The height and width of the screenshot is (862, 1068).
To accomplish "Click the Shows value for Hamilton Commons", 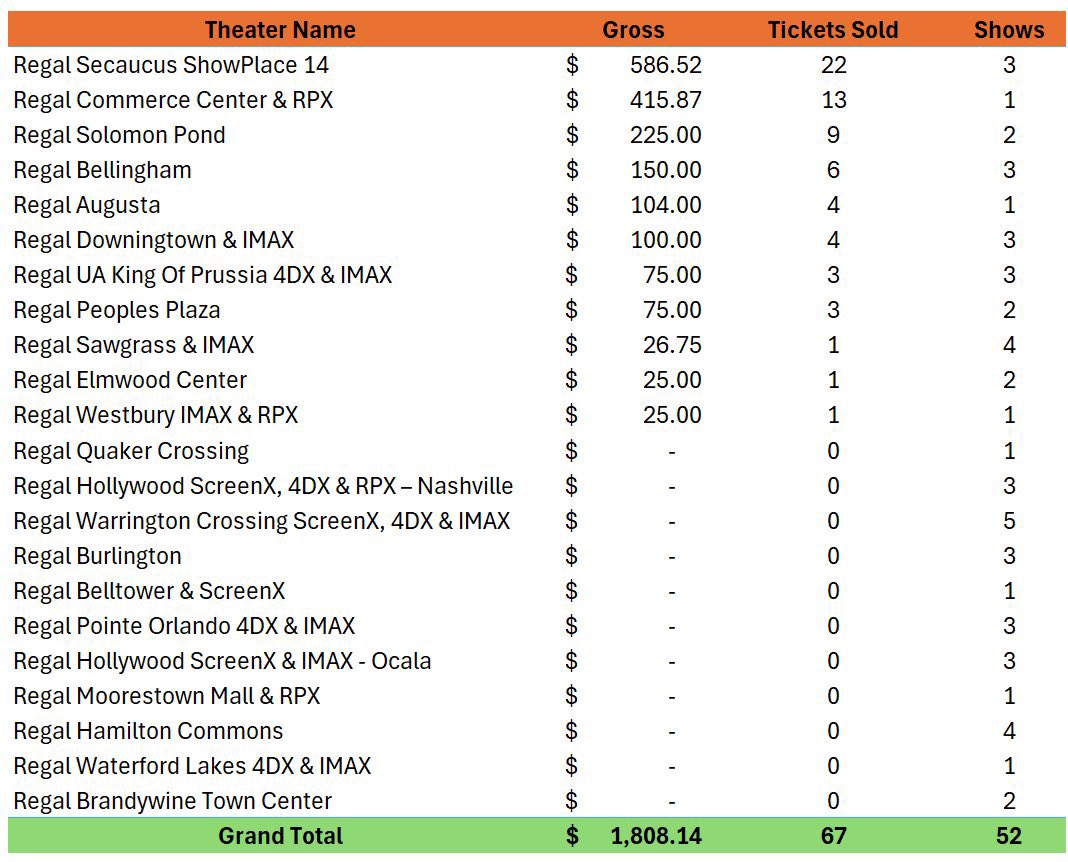I will click(1009, 731).
